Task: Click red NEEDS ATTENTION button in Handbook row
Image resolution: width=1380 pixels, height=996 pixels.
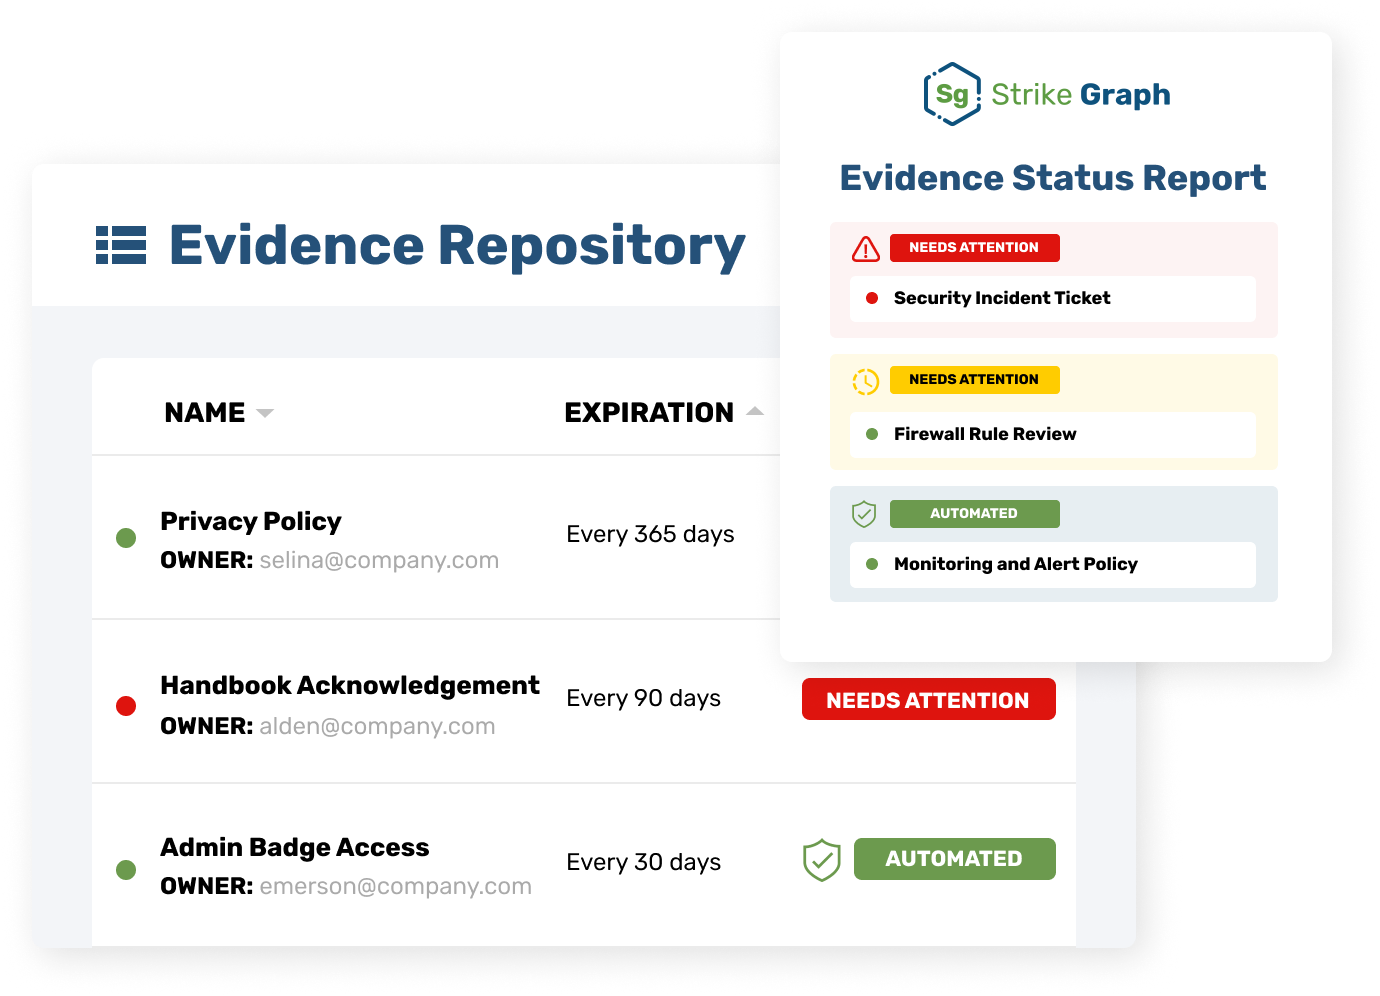Action: [x=929, y=699]
